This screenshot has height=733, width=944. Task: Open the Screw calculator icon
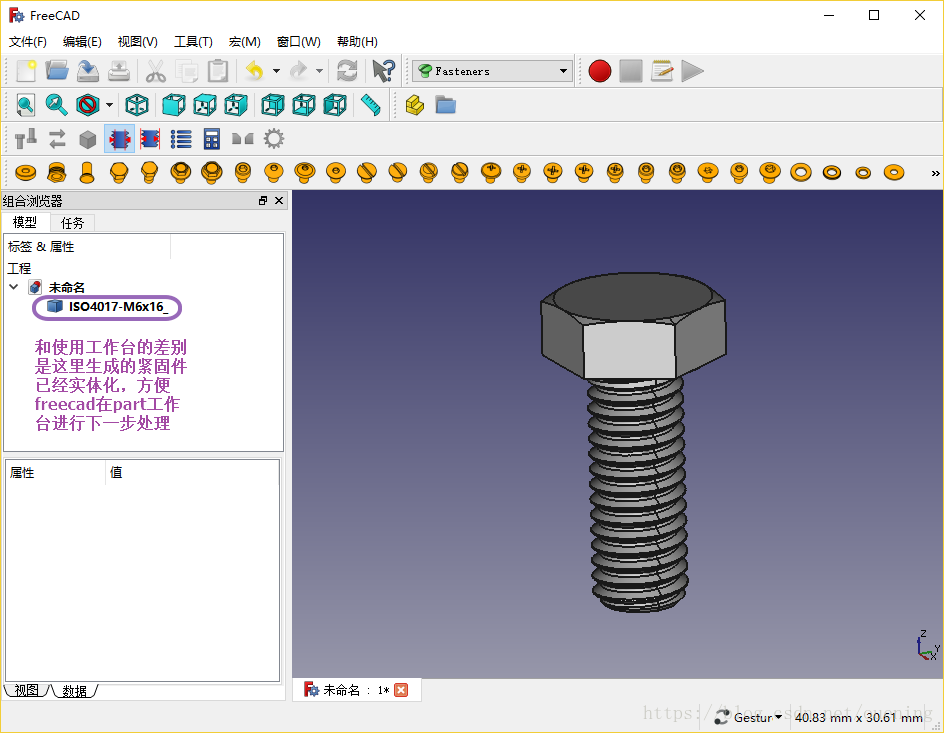click(x=211, y=139)
